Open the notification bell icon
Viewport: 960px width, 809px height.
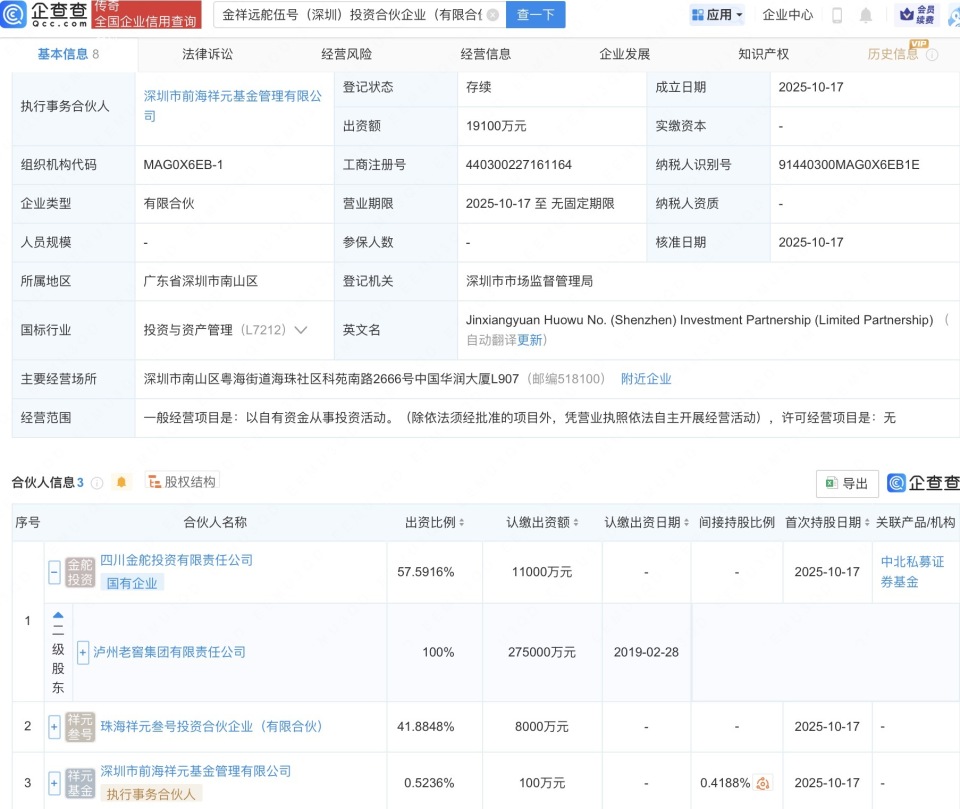click(x=866, y=15)
